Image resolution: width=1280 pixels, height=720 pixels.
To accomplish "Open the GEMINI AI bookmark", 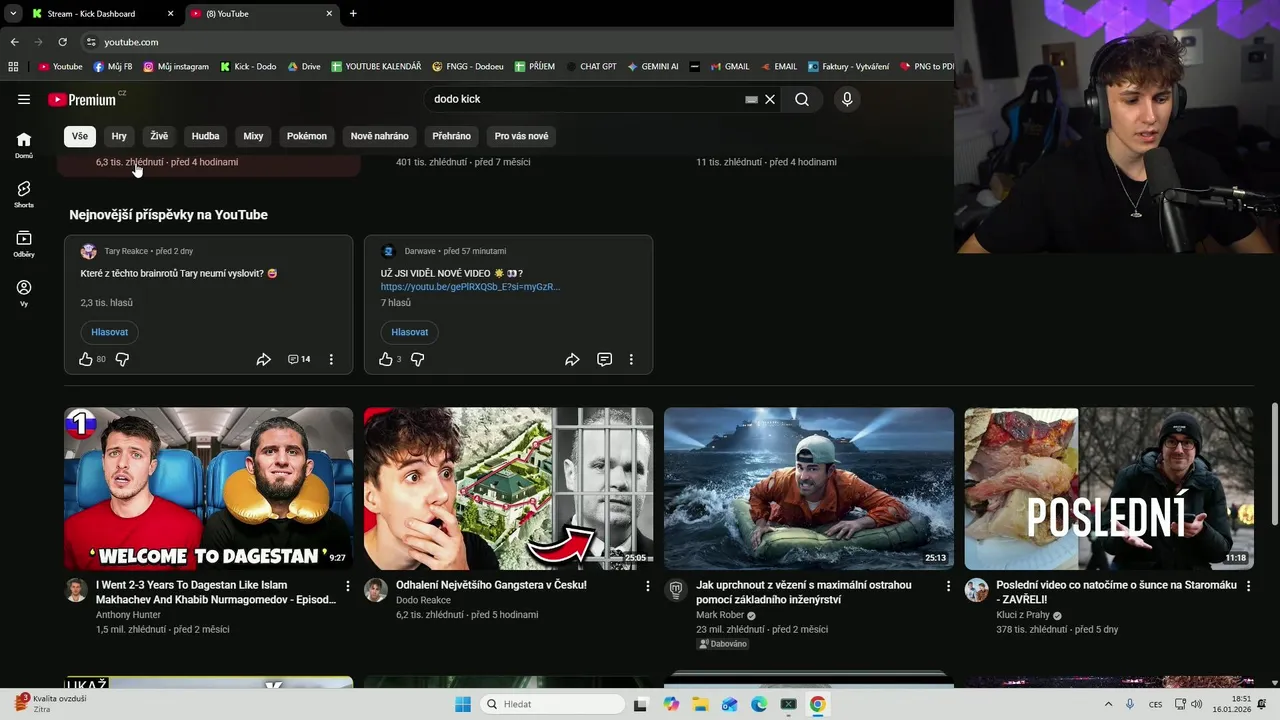I will [x=653, y=67].
